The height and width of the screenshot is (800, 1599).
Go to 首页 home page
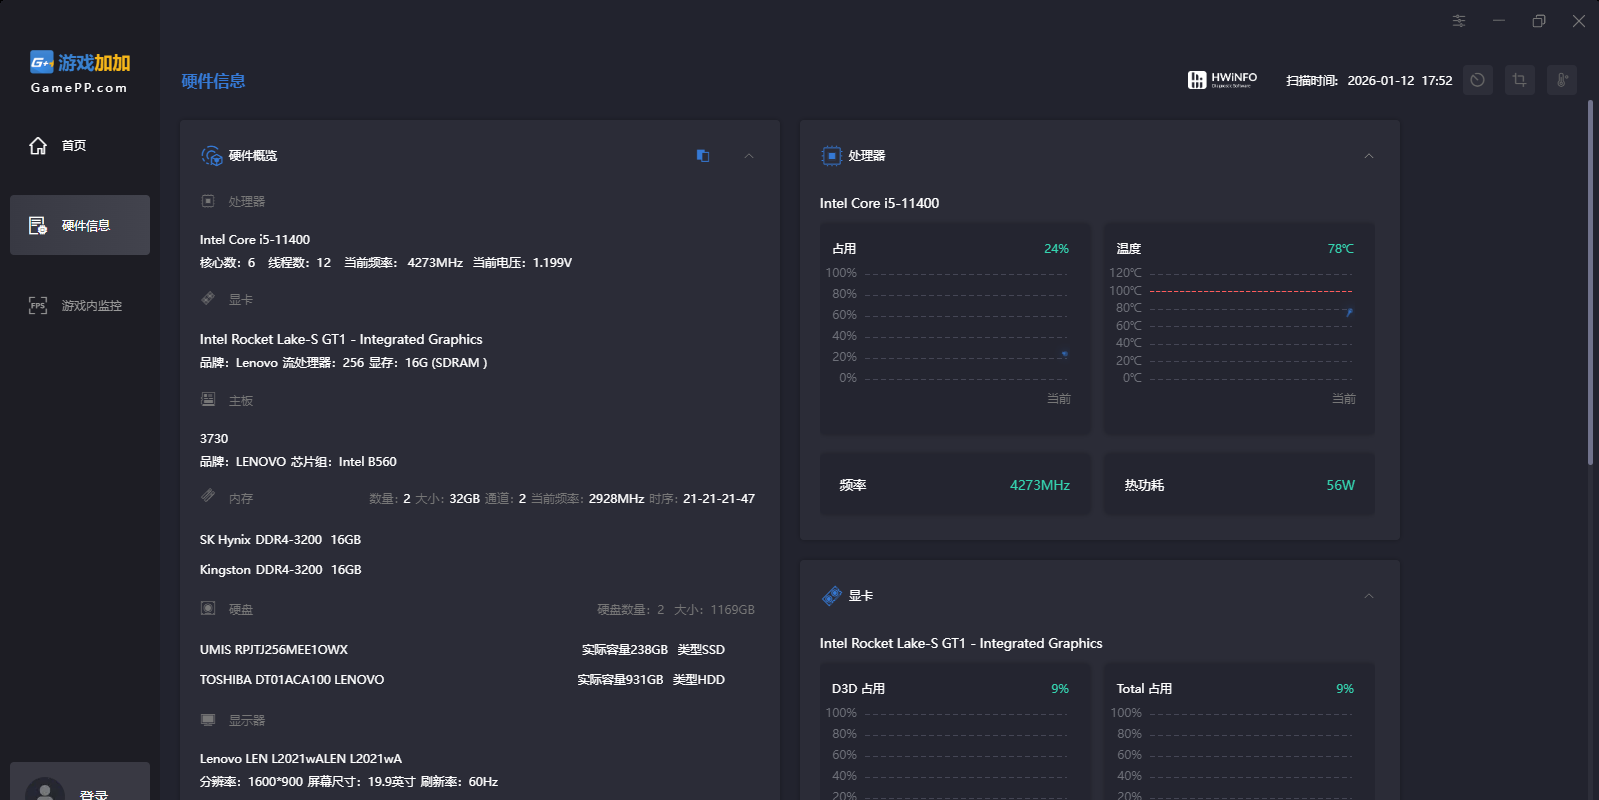point(74,146)
